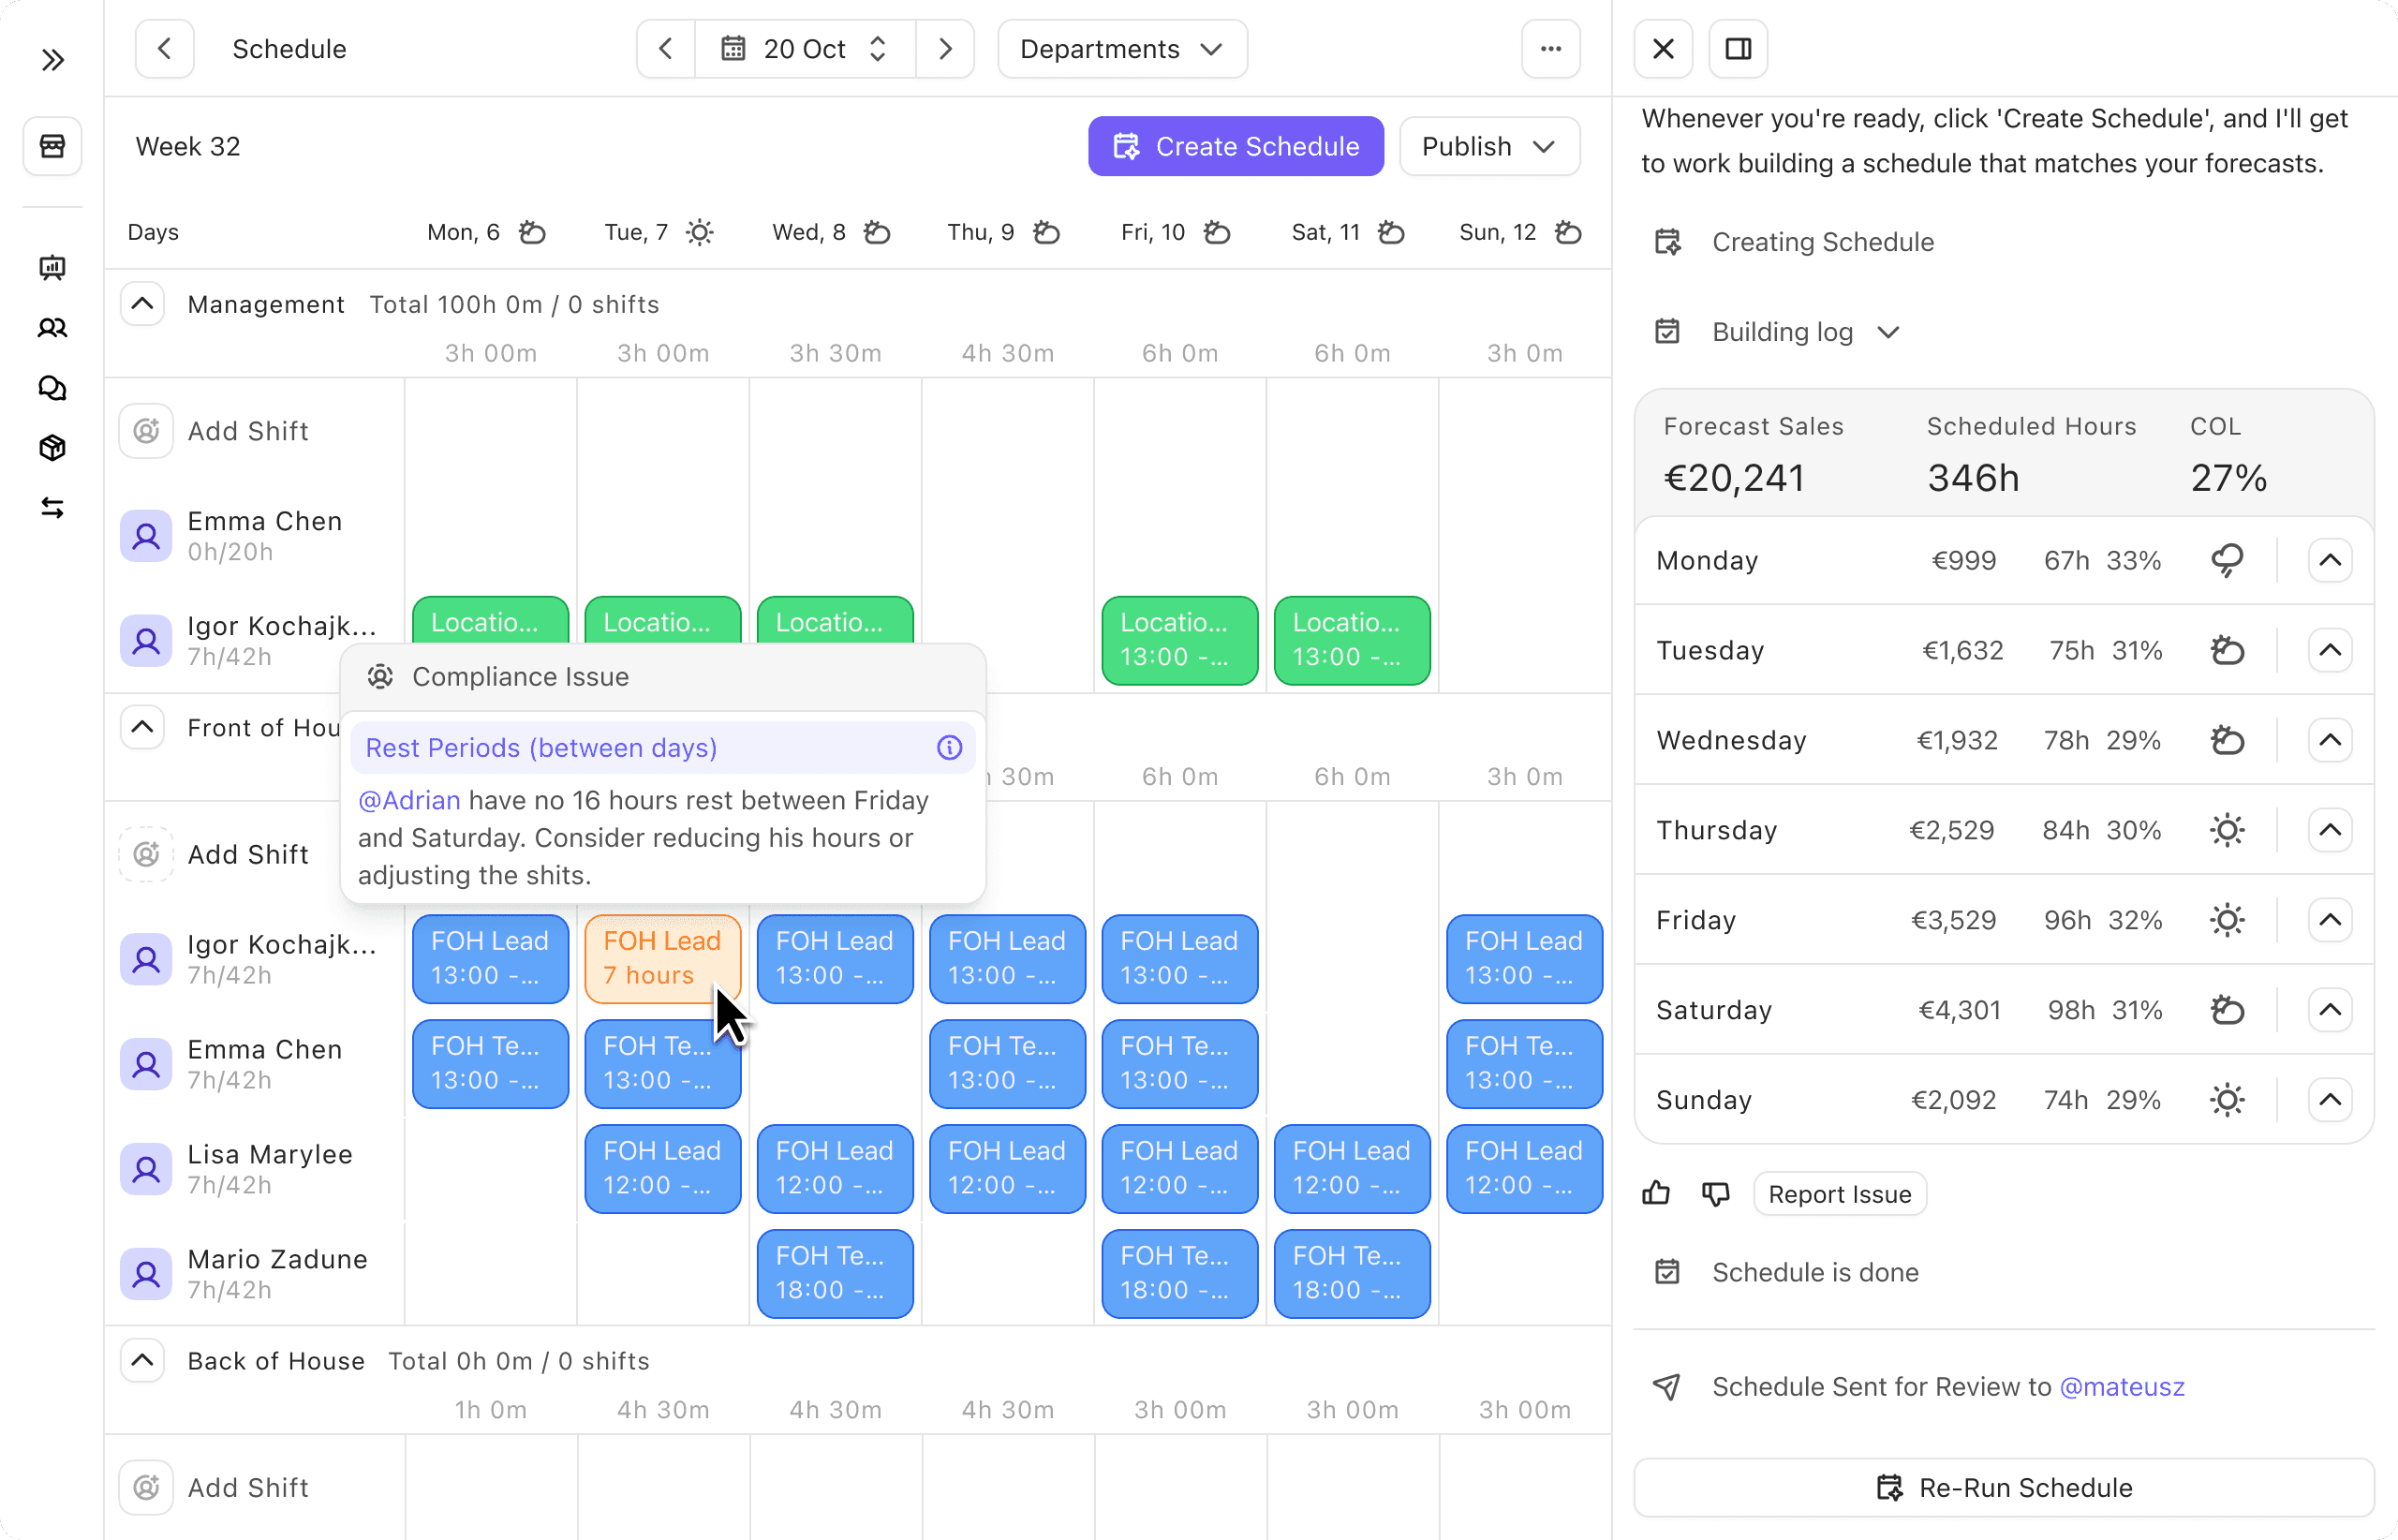The image size is (2398, 1540).
Task: Click the inventory box sidebar icon
Action: tap(53, 448)
